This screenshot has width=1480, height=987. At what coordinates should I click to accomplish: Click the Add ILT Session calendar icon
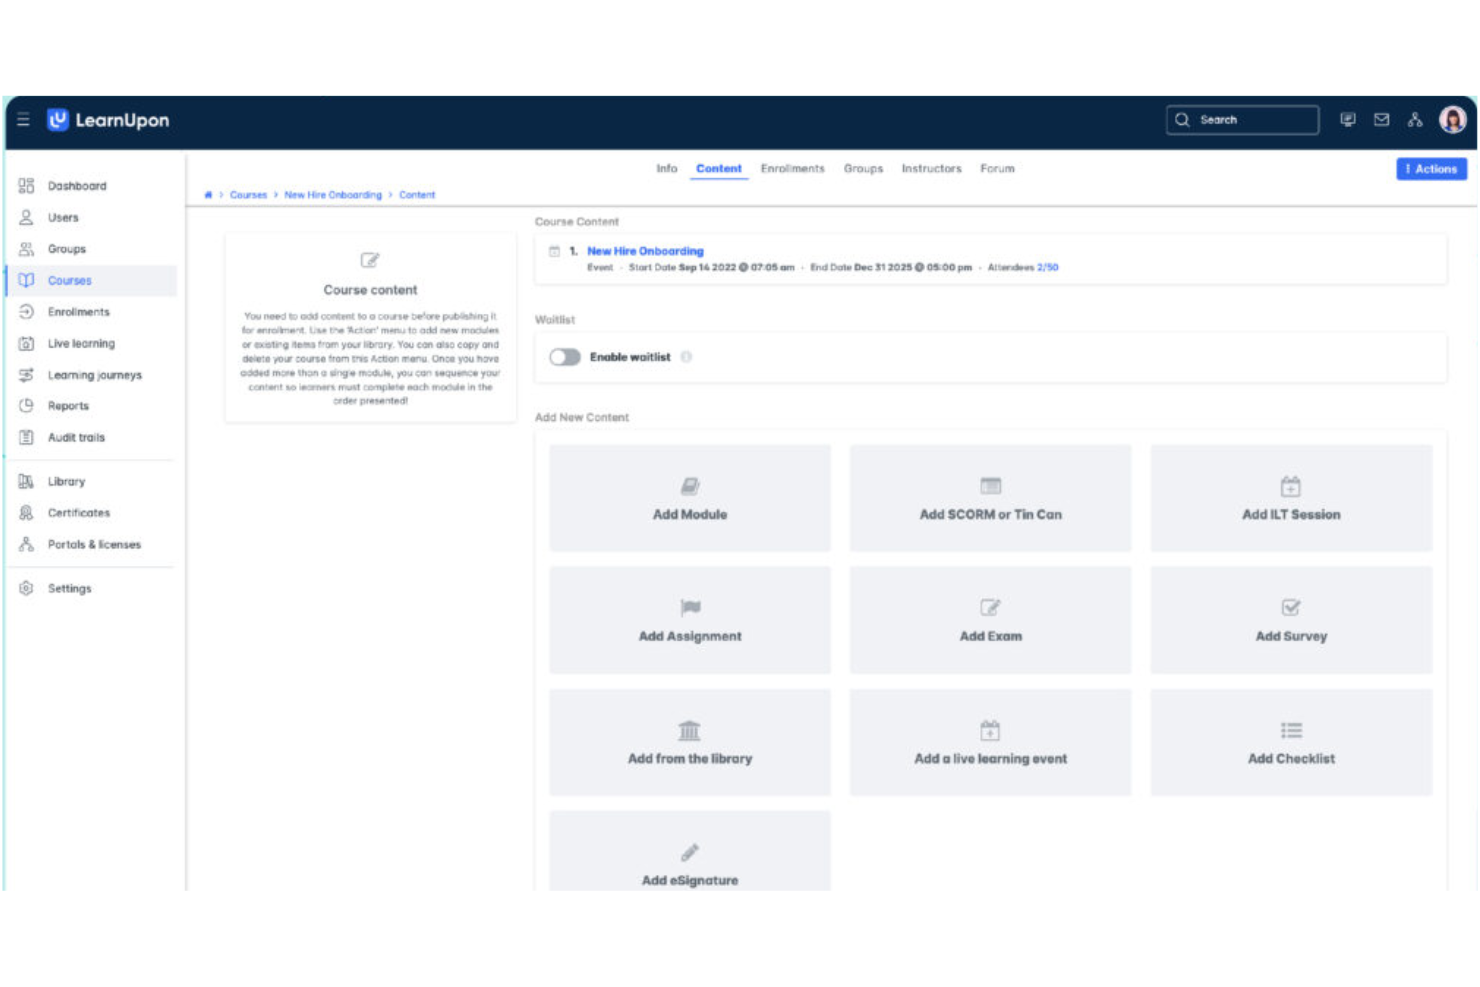[x=1291, y=486]
